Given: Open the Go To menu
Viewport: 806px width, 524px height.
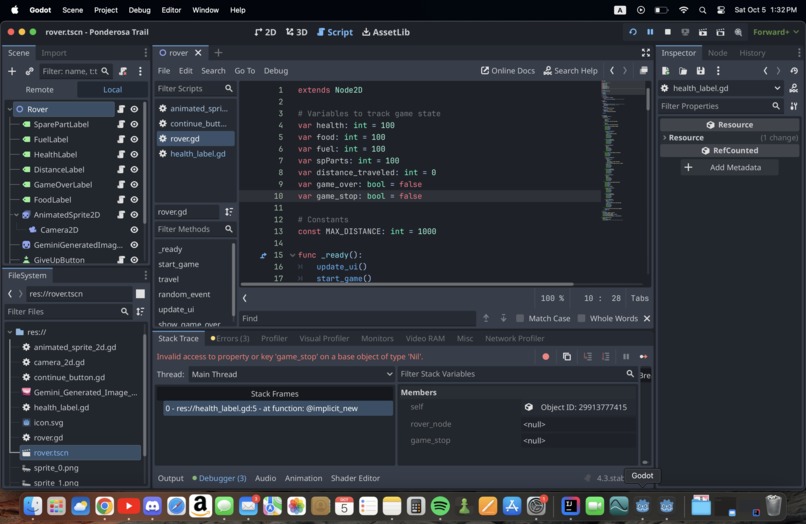Looking at the screenshot, I should tap(245, 71).
